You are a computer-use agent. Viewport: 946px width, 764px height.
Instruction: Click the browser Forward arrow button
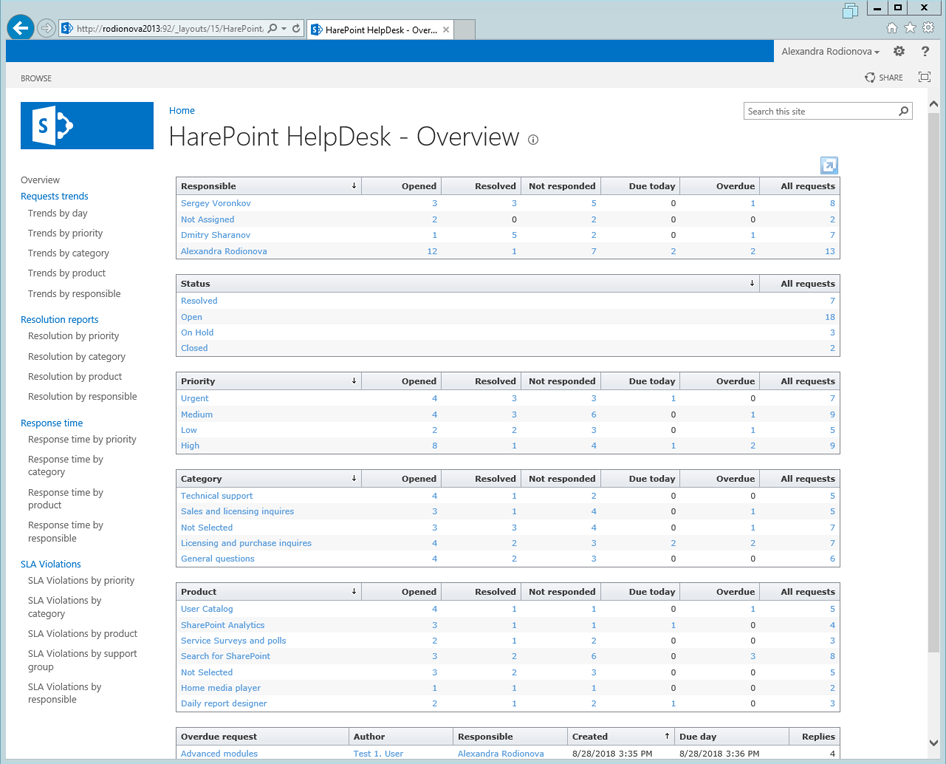point(46,28)
